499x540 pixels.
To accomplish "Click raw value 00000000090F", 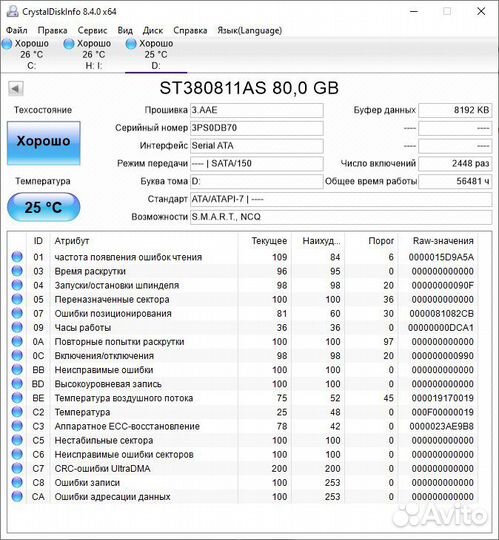I will [x=443, y=285].
